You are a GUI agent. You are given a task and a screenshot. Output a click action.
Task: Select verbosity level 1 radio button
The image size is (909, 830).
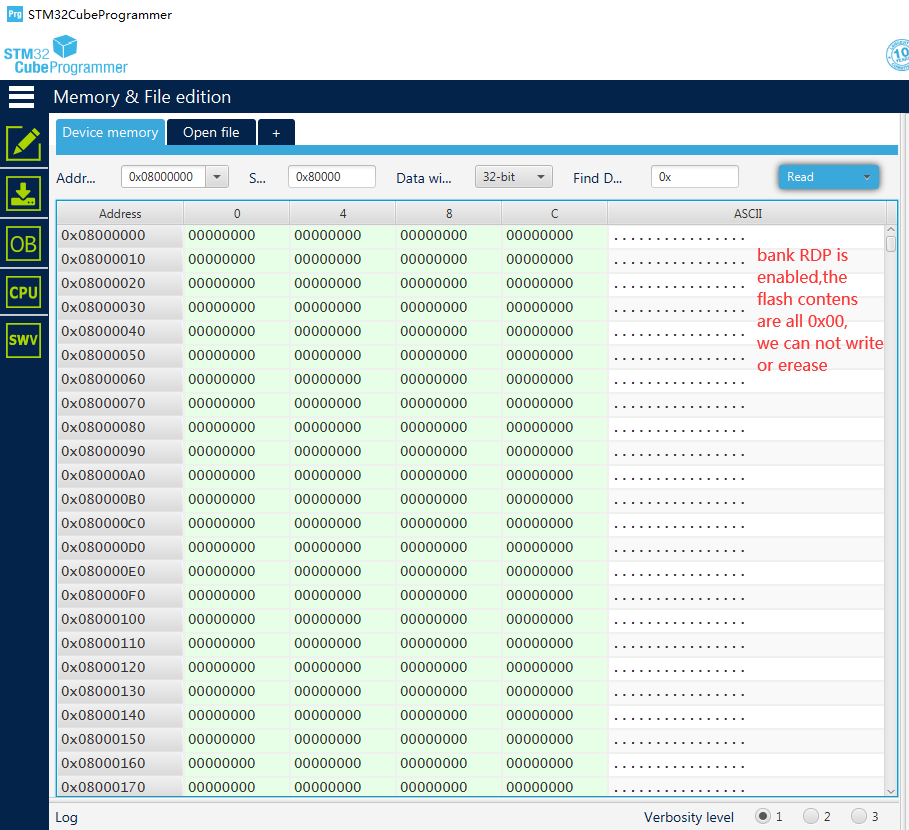763,816
